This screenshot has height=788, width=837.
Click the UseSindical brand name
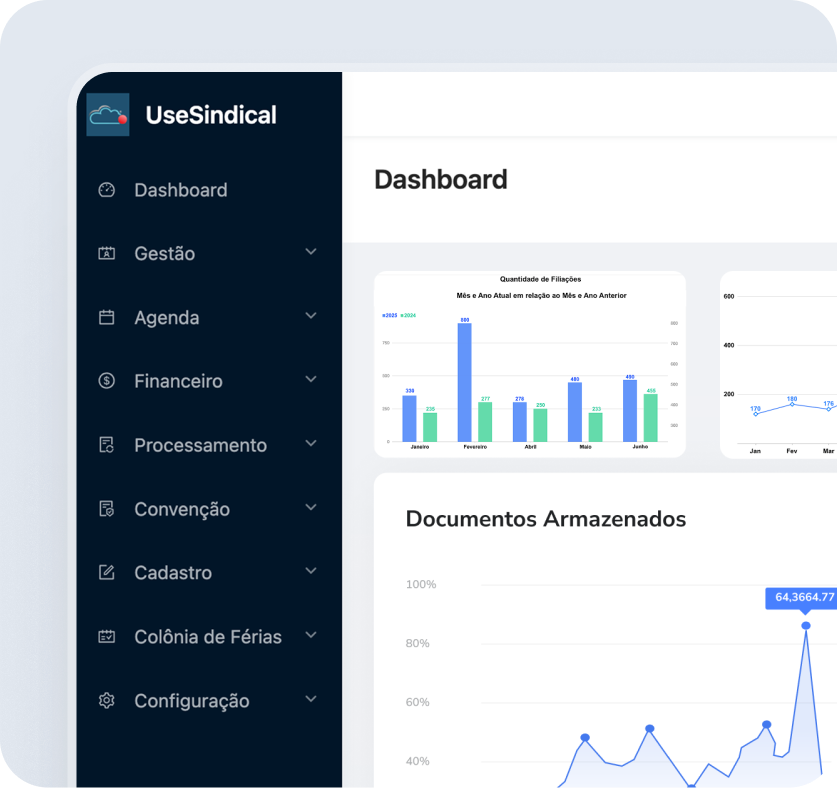pyautogui.click(x=211, y=115)
